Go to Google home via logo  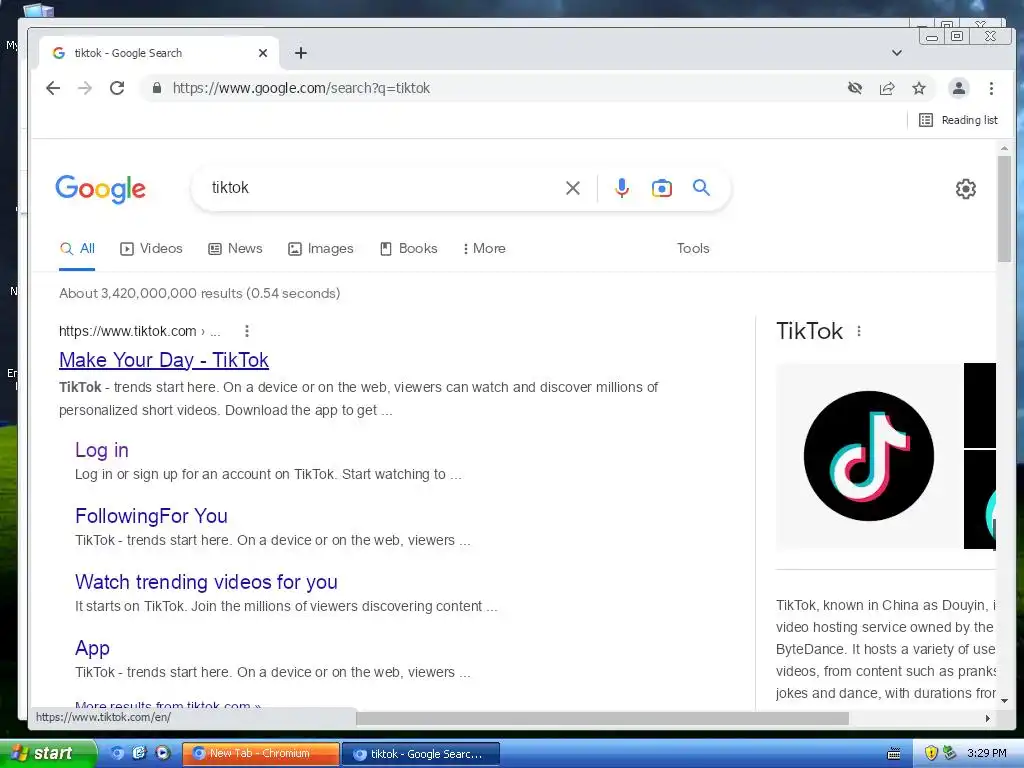[101, 189]
